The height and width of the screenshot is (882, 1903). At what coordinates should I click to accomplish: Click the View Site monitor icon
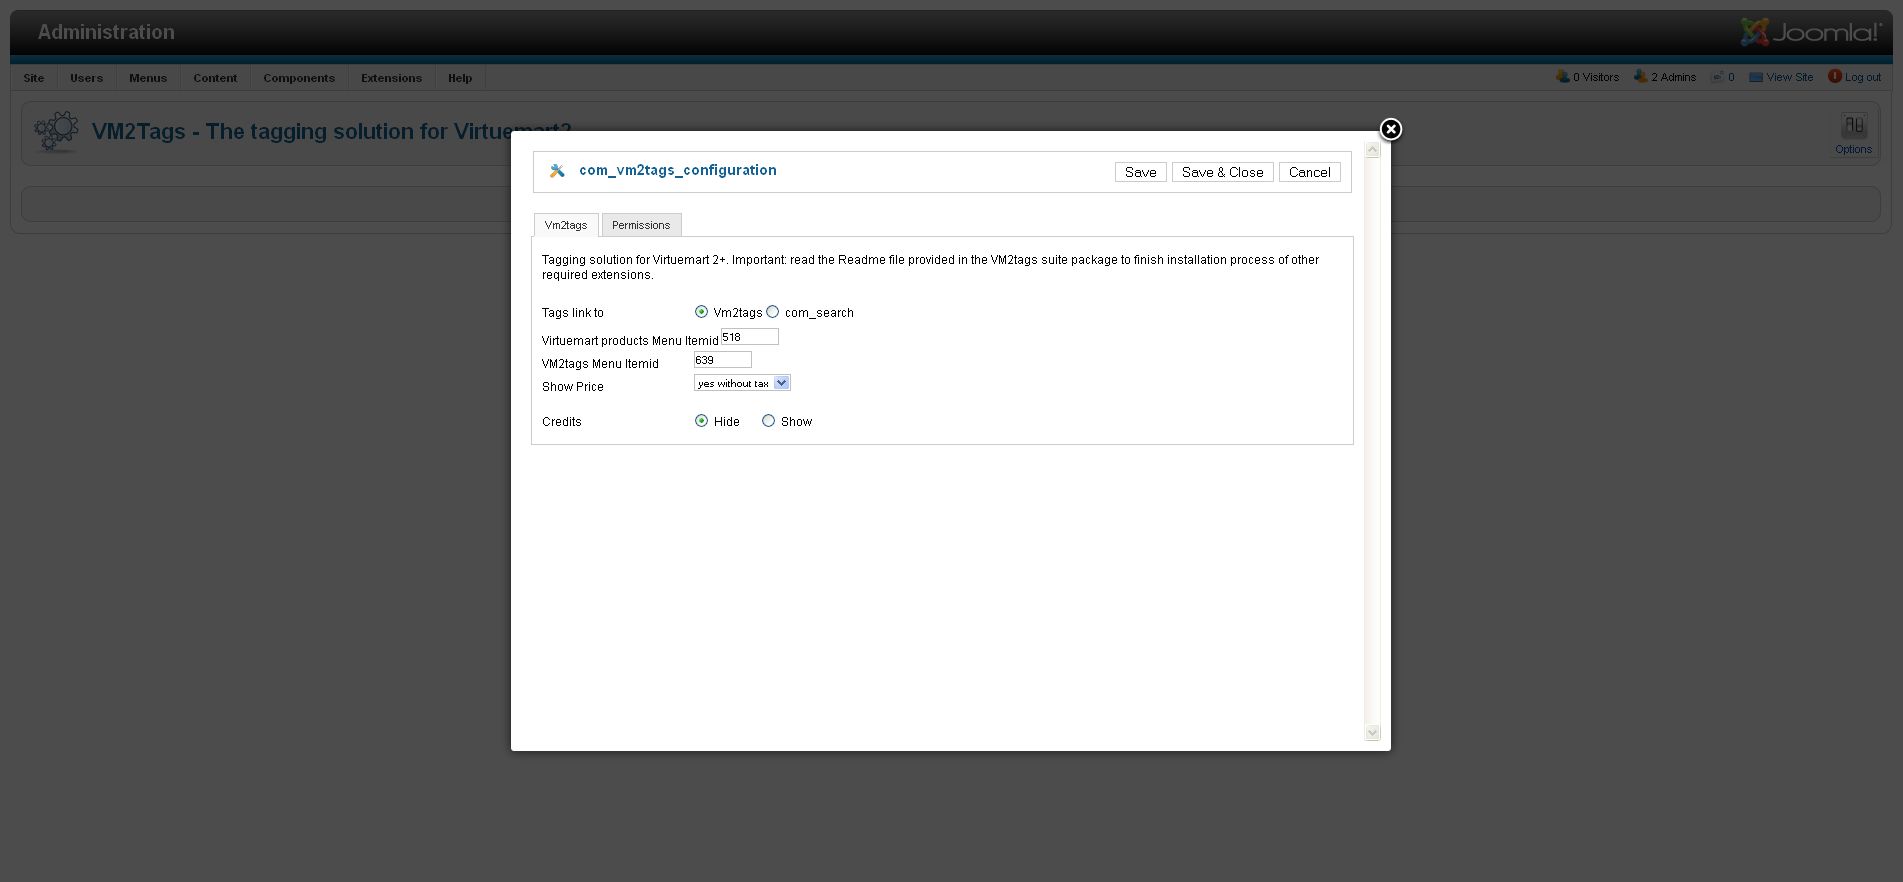1755,77
